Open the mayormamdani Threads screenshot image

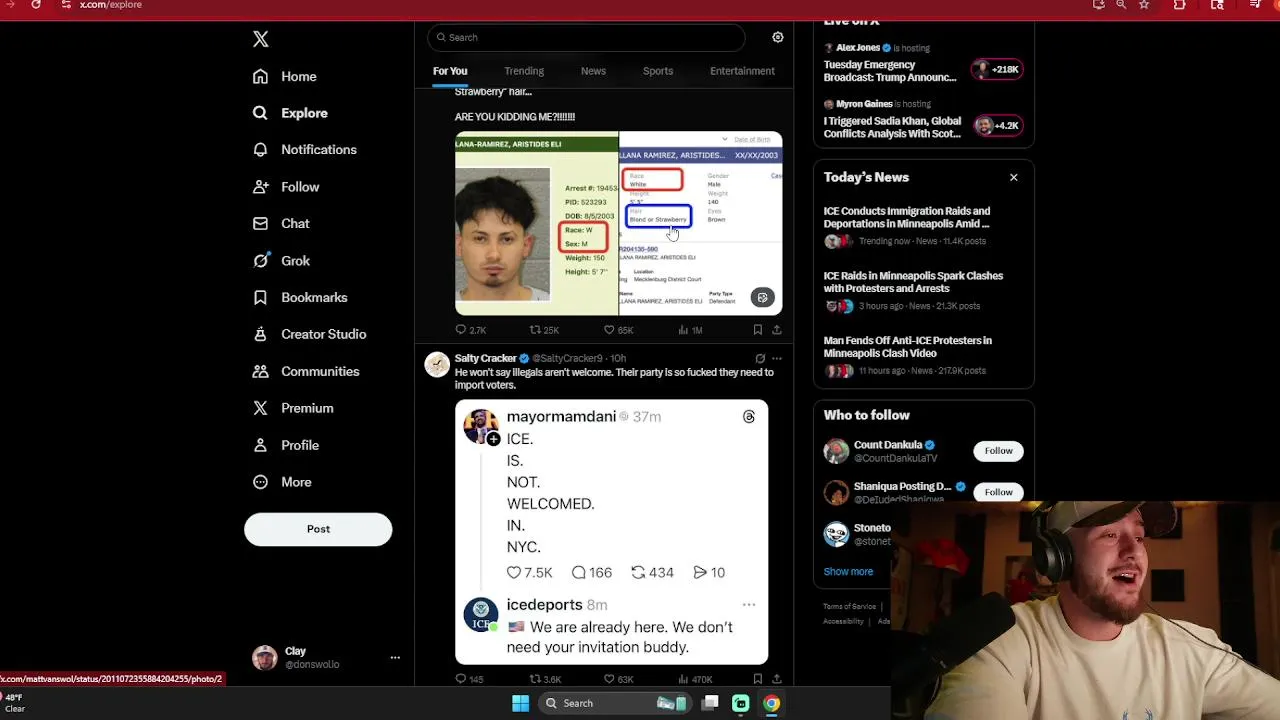[x=611, y=532]
